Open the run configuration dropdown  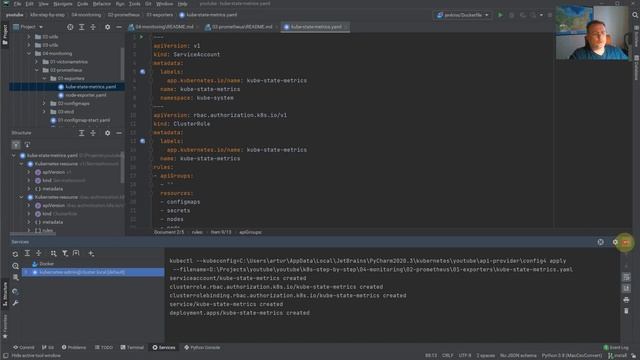coord(462,15)
